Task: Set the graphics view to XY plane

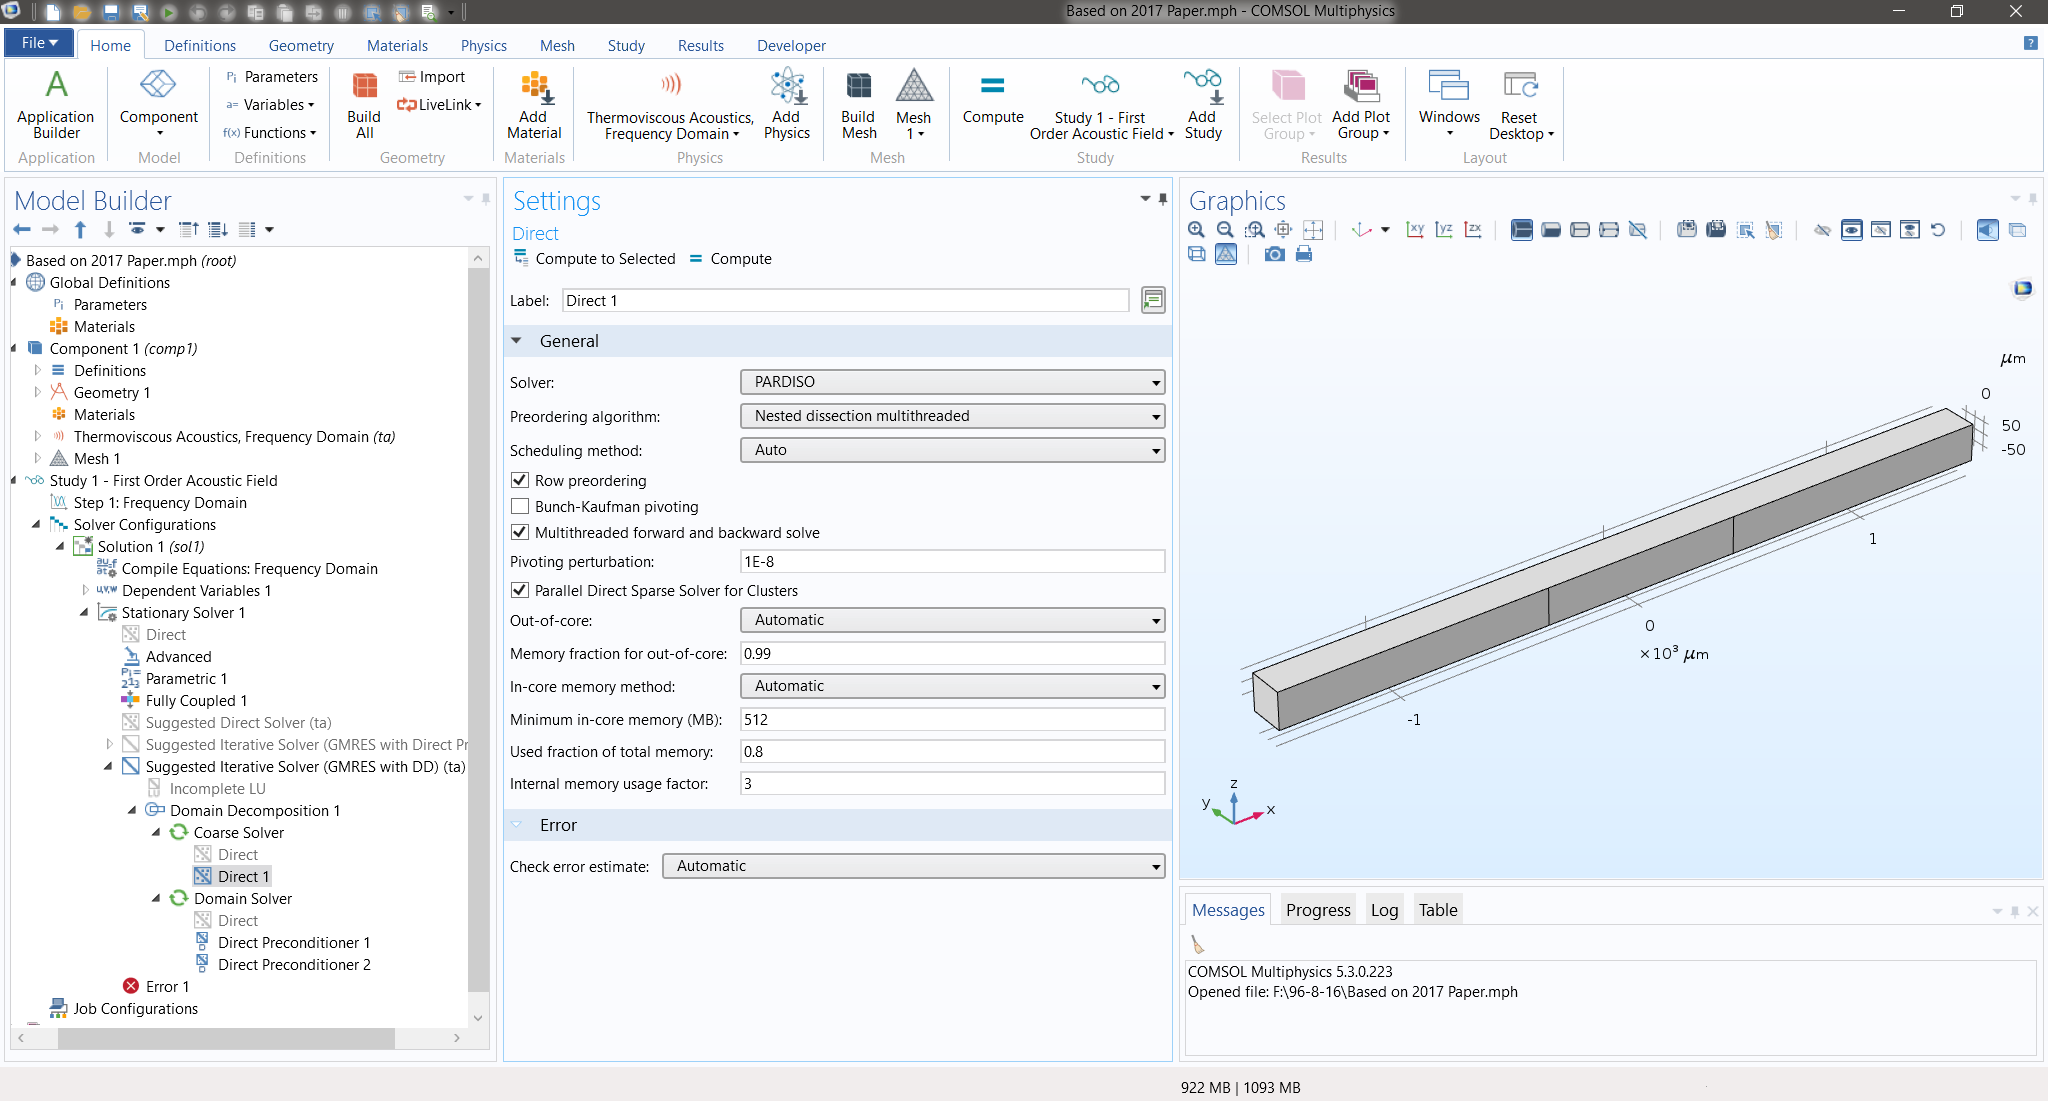Action: [1415, 230]
